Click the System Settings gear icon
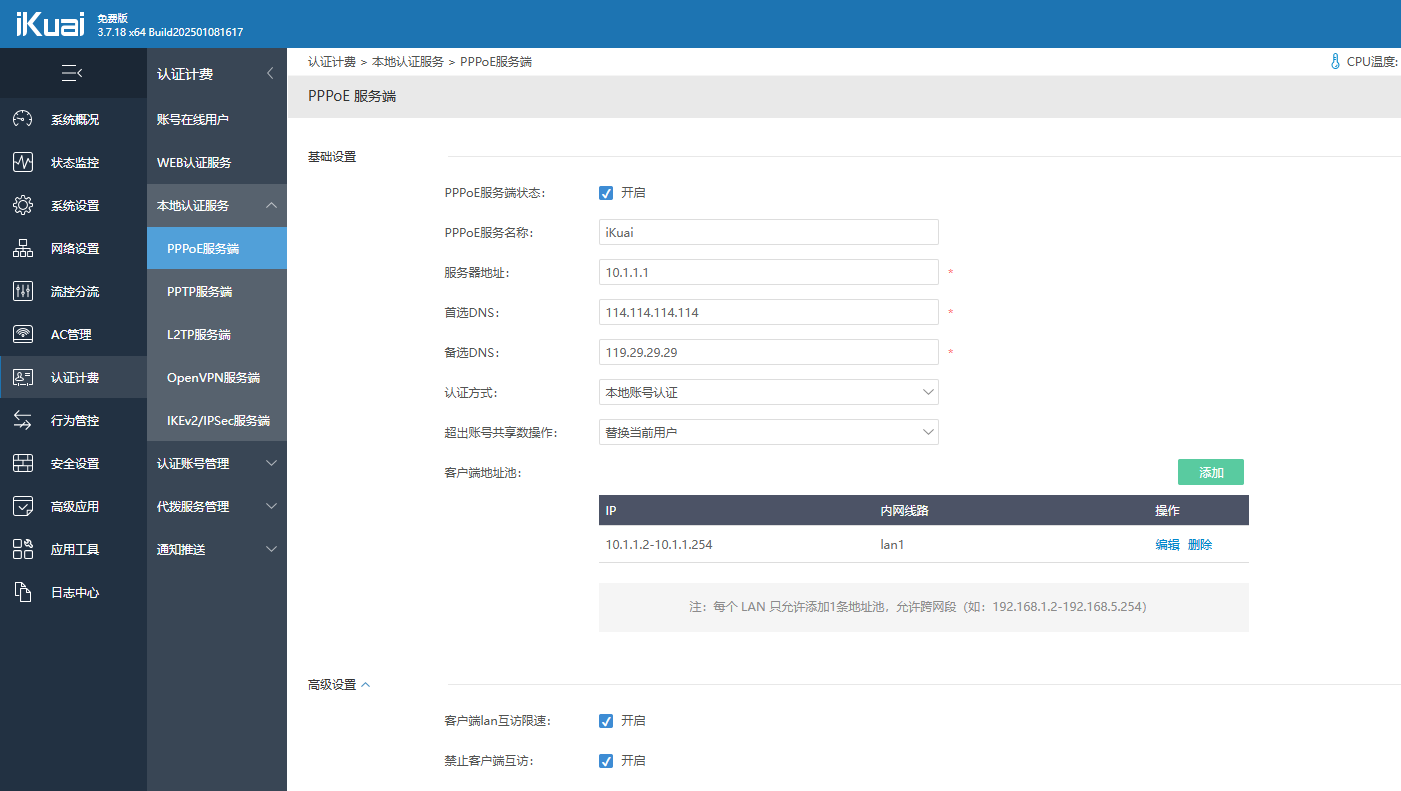This screenshot has width=1401, height=791. point(23,206)
